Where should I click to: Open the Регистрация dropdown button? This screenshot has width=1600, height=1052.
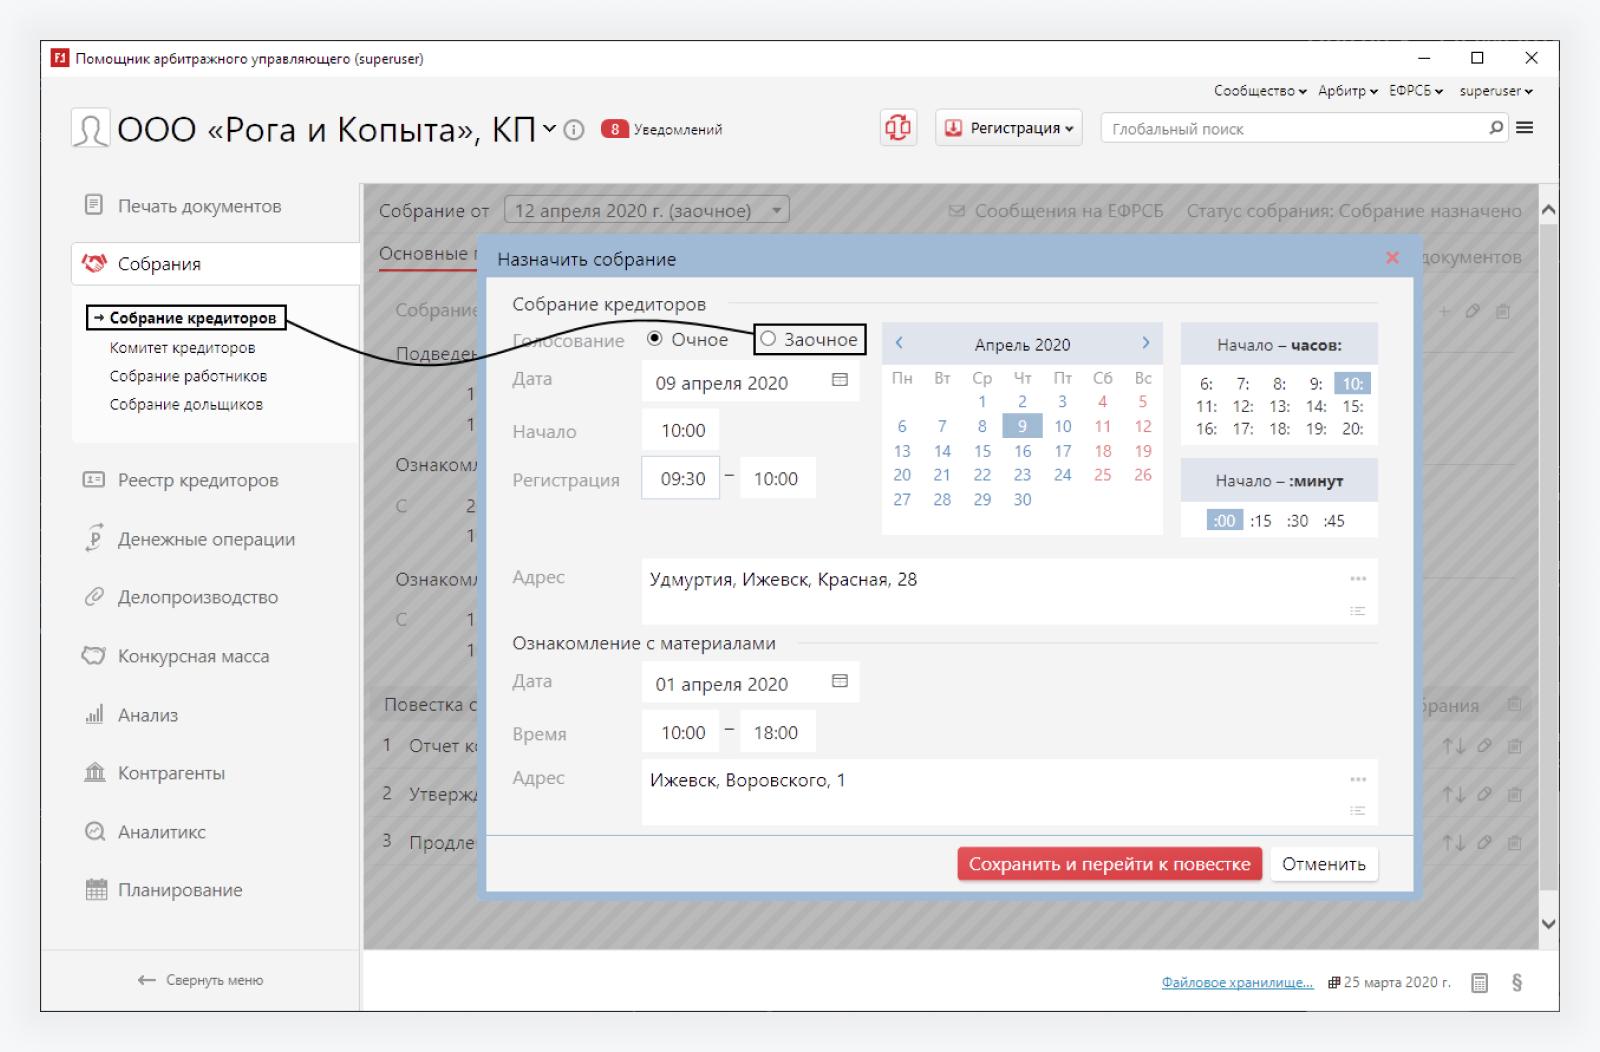(x=1009, y=128)
